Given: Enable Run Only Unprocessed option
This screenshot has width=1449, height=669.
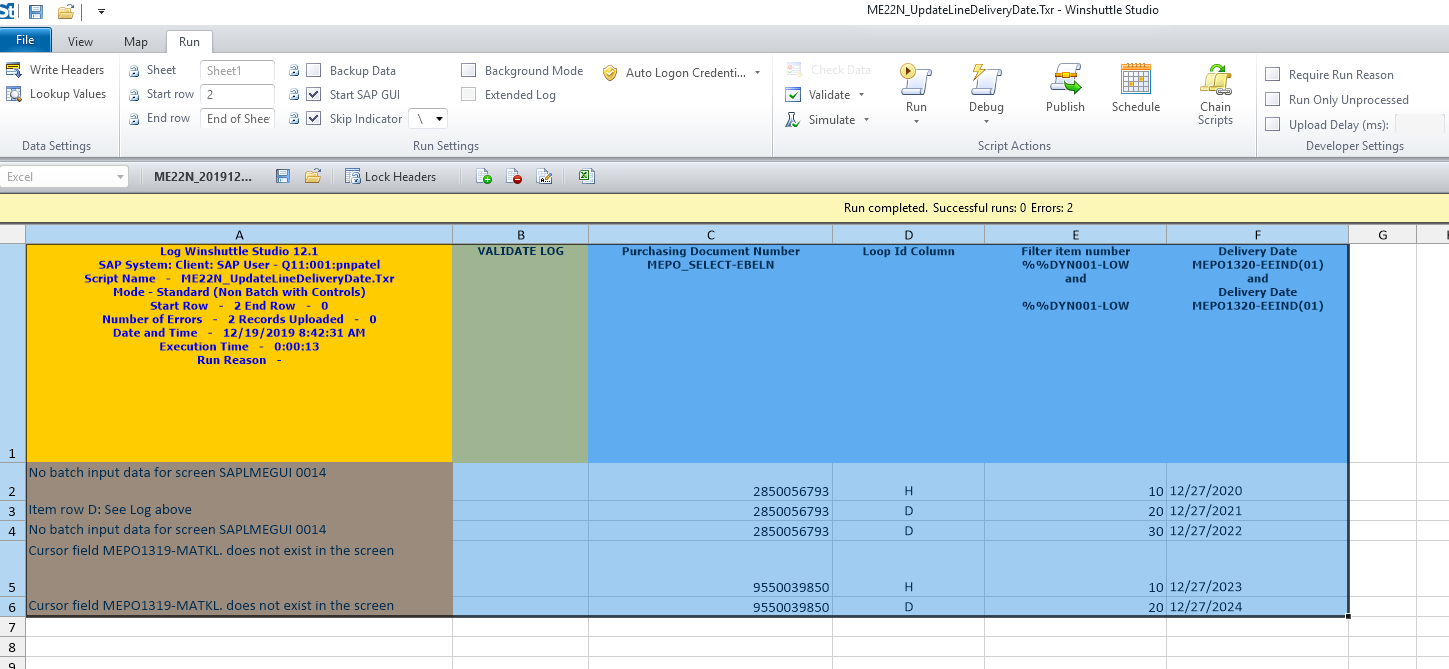Looking at the screenshot, I should [x=1273, y=100].
